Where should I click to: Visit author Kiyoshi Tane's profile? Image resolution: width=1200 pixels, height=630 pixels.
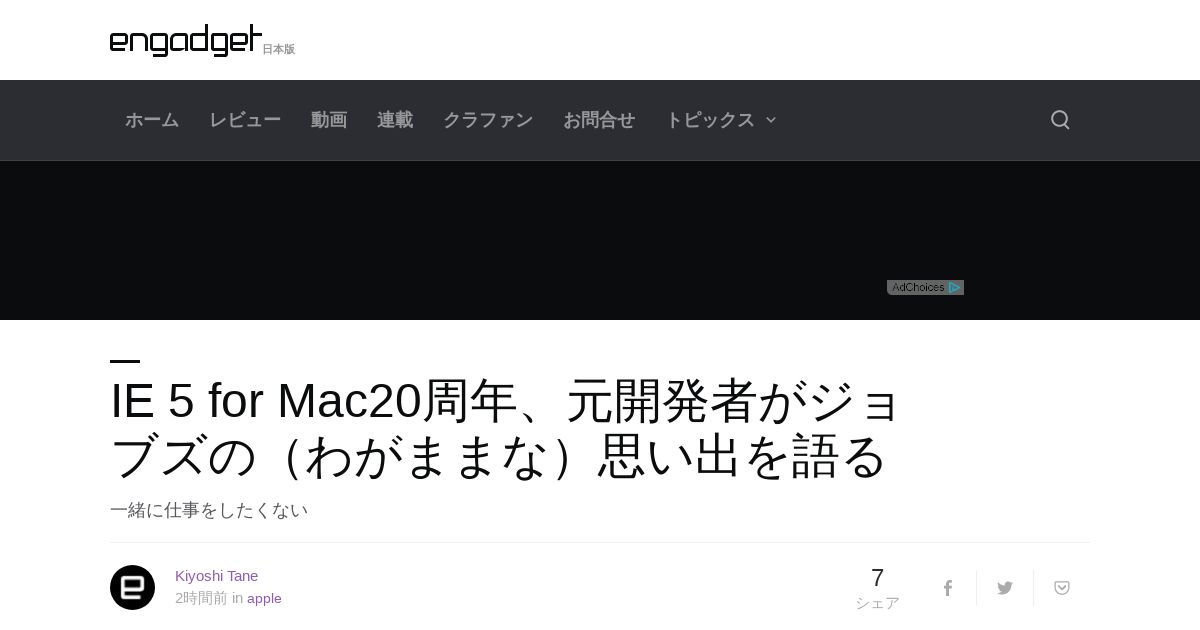click(x=216, y=576)
